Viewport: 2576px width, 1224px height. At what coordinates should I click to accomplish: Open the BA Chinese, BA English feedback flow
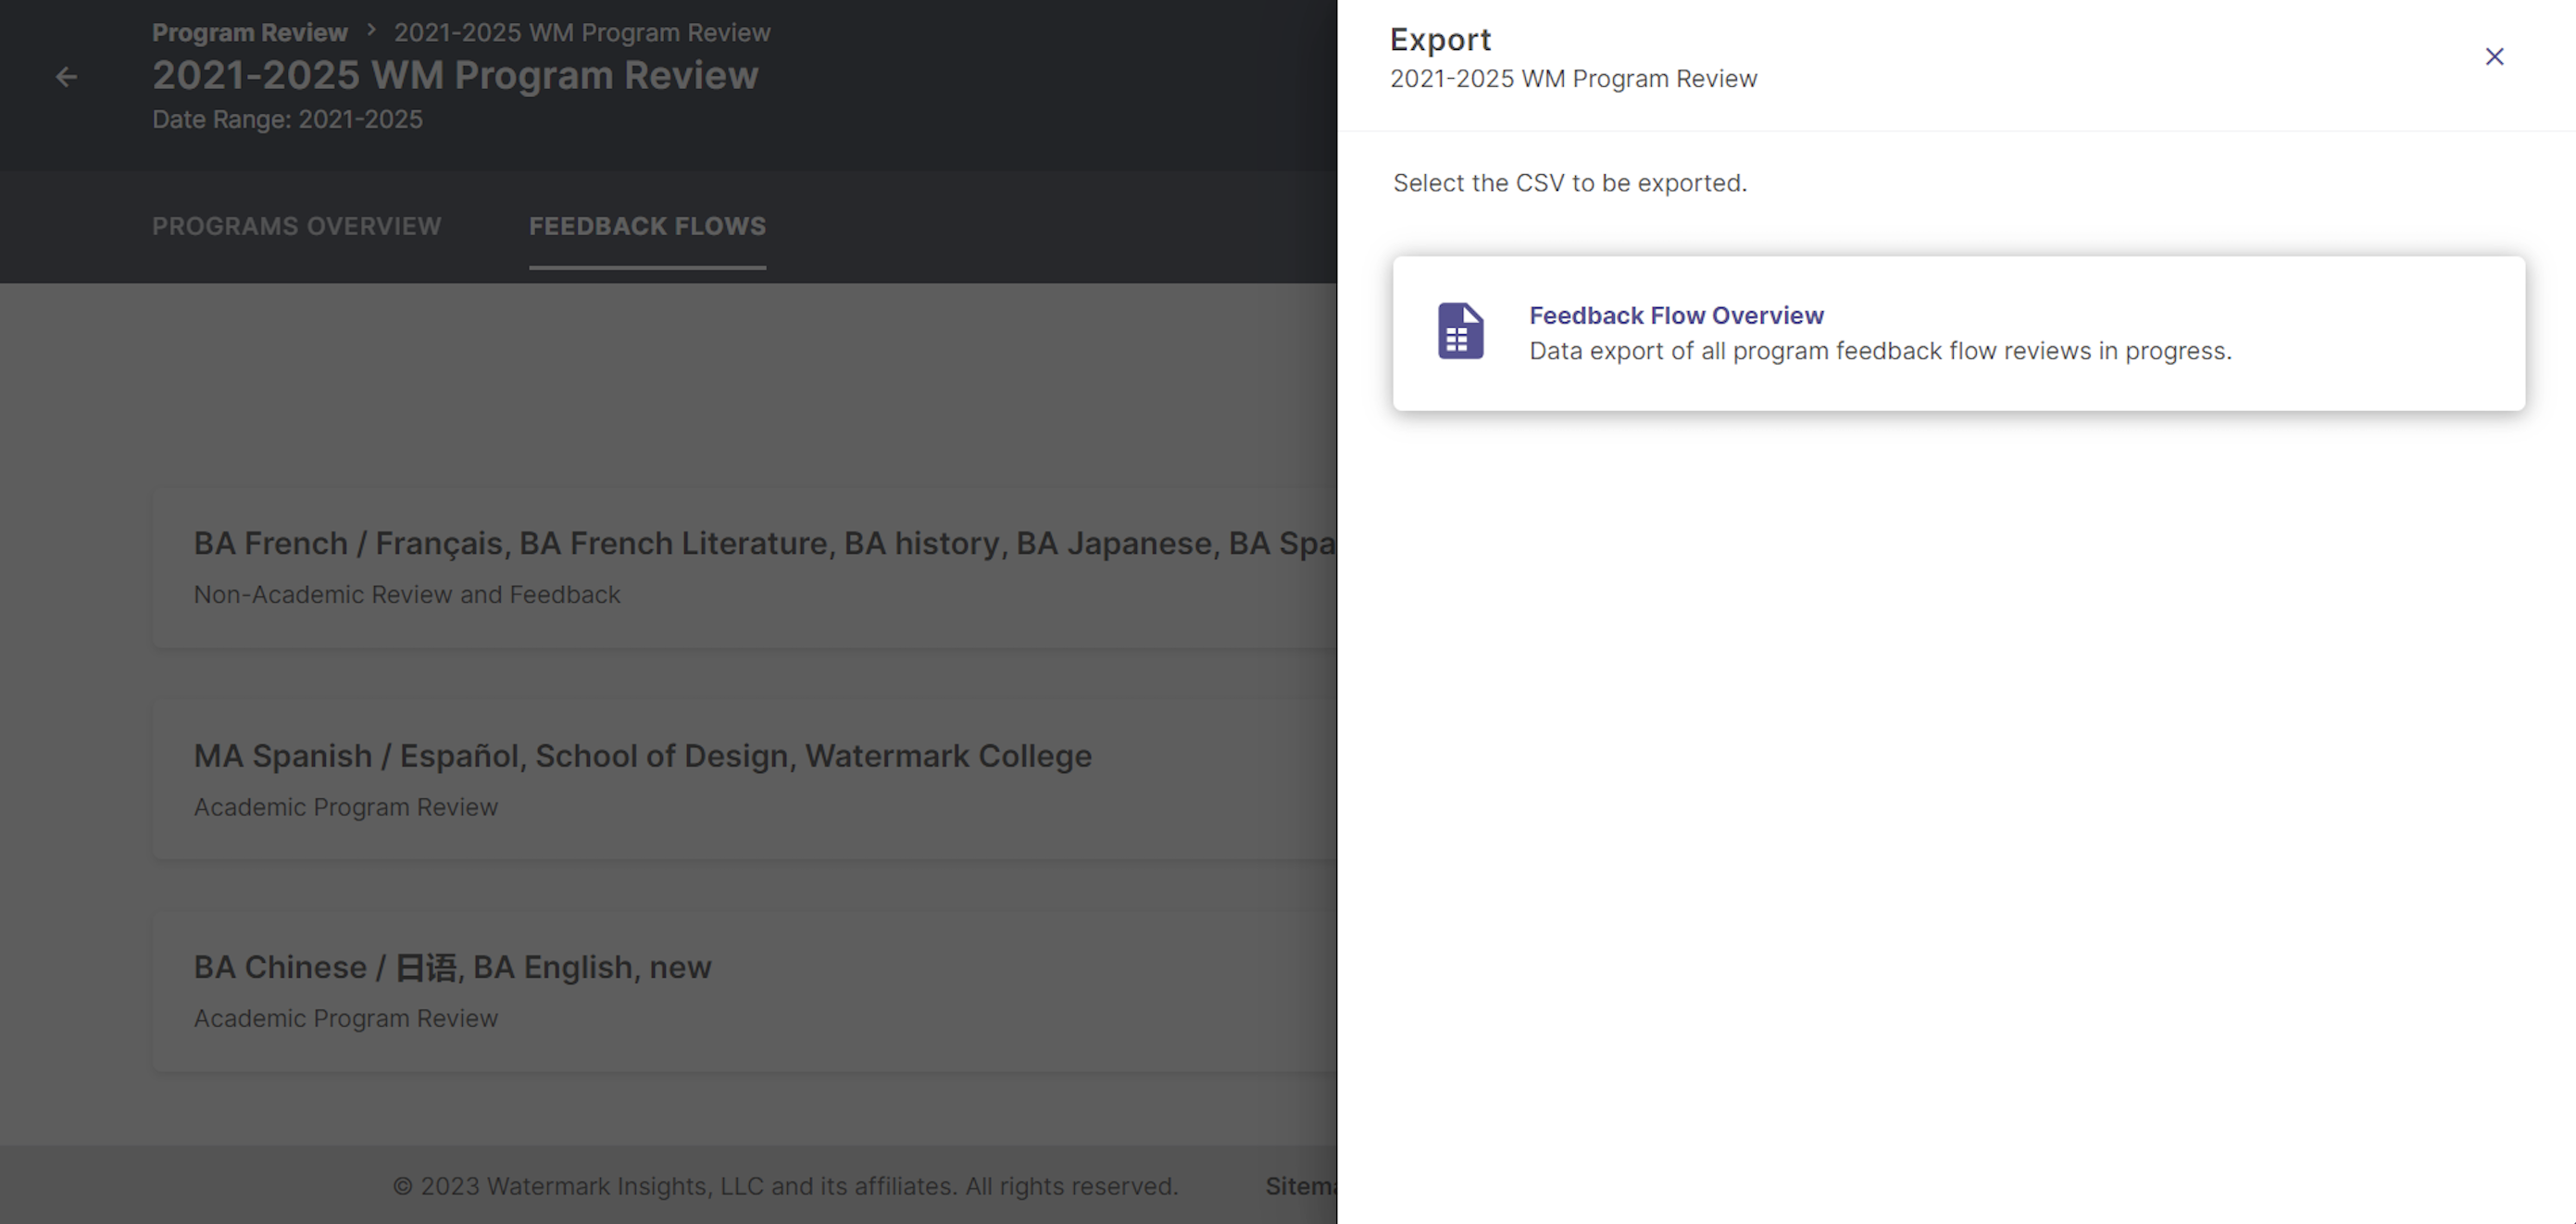click(x=744, y=991)
